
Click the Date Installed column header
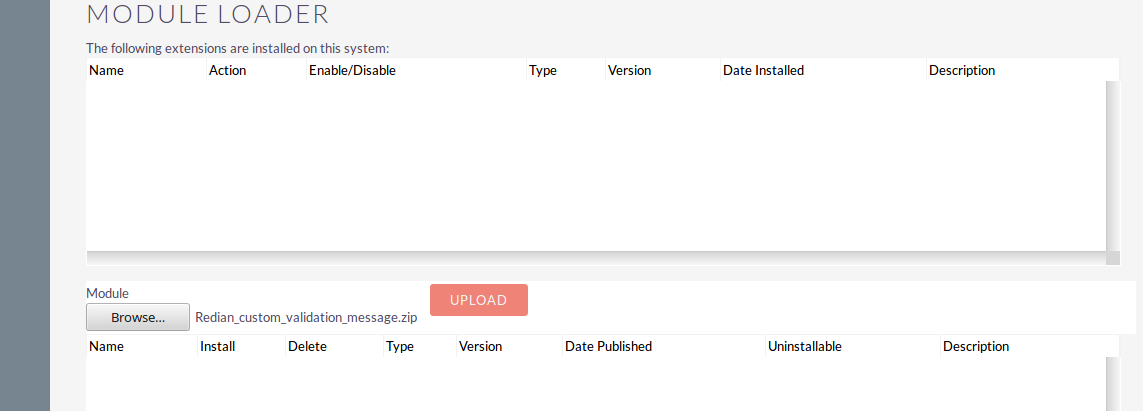pyautogui.click(x=763, y=71)
